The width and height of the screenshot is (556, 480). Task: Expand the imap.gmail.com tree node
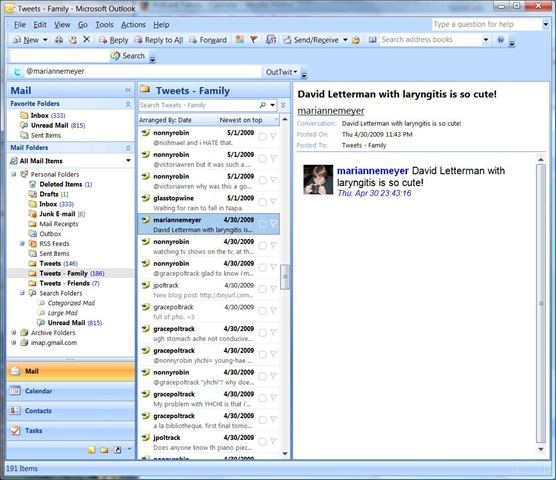[x=14, y=342]
